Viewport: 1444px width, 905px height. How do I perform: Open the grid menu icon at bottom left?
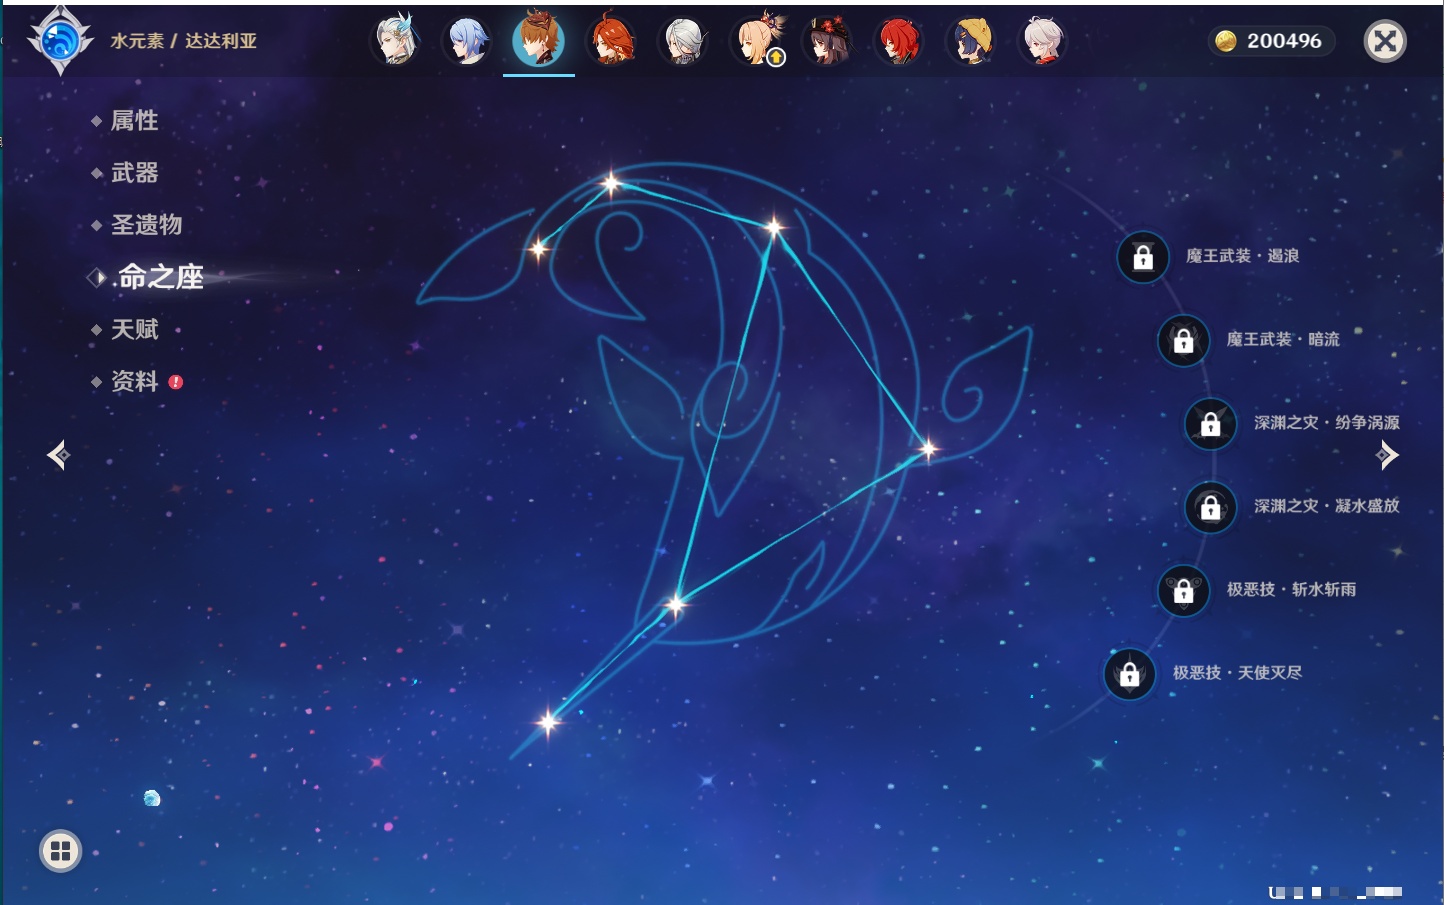[x=60, y=851]
